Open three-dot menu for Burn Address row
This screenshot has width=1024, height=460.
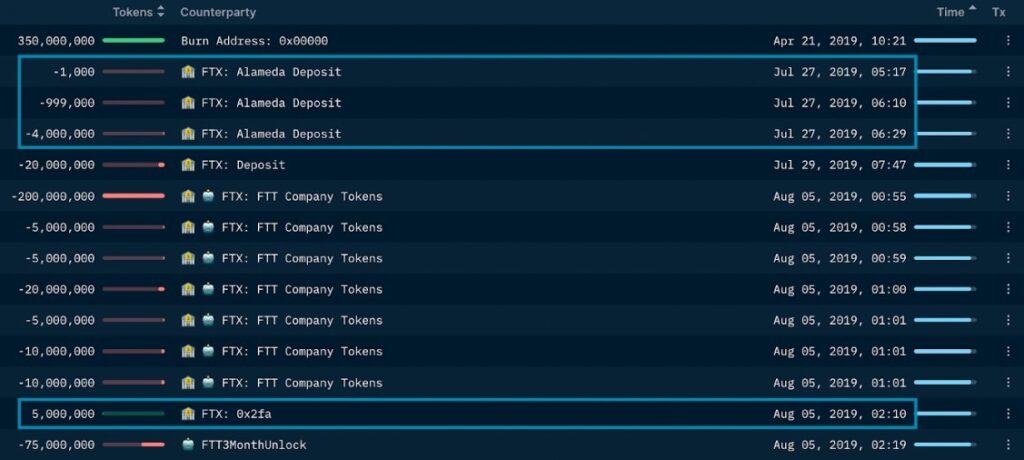(x=1008, y=41)
